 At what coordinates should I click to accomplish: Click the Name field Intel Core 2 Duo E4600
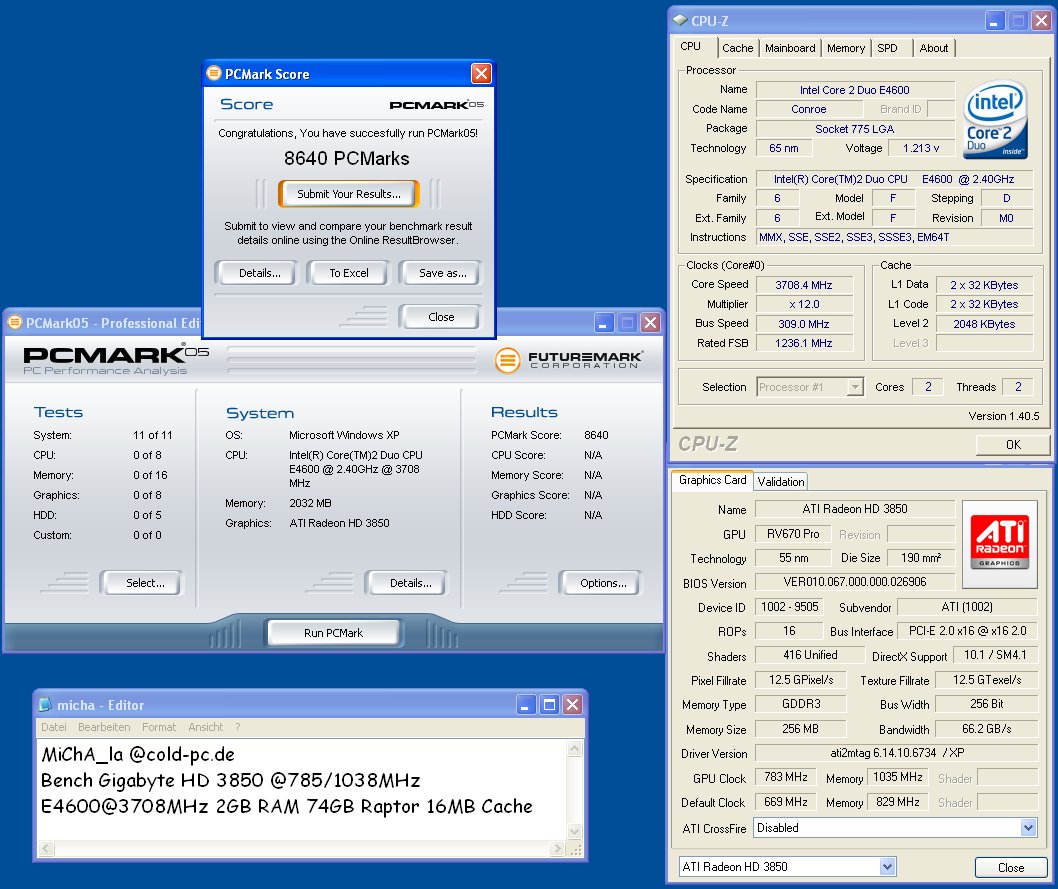click(854, 90)
